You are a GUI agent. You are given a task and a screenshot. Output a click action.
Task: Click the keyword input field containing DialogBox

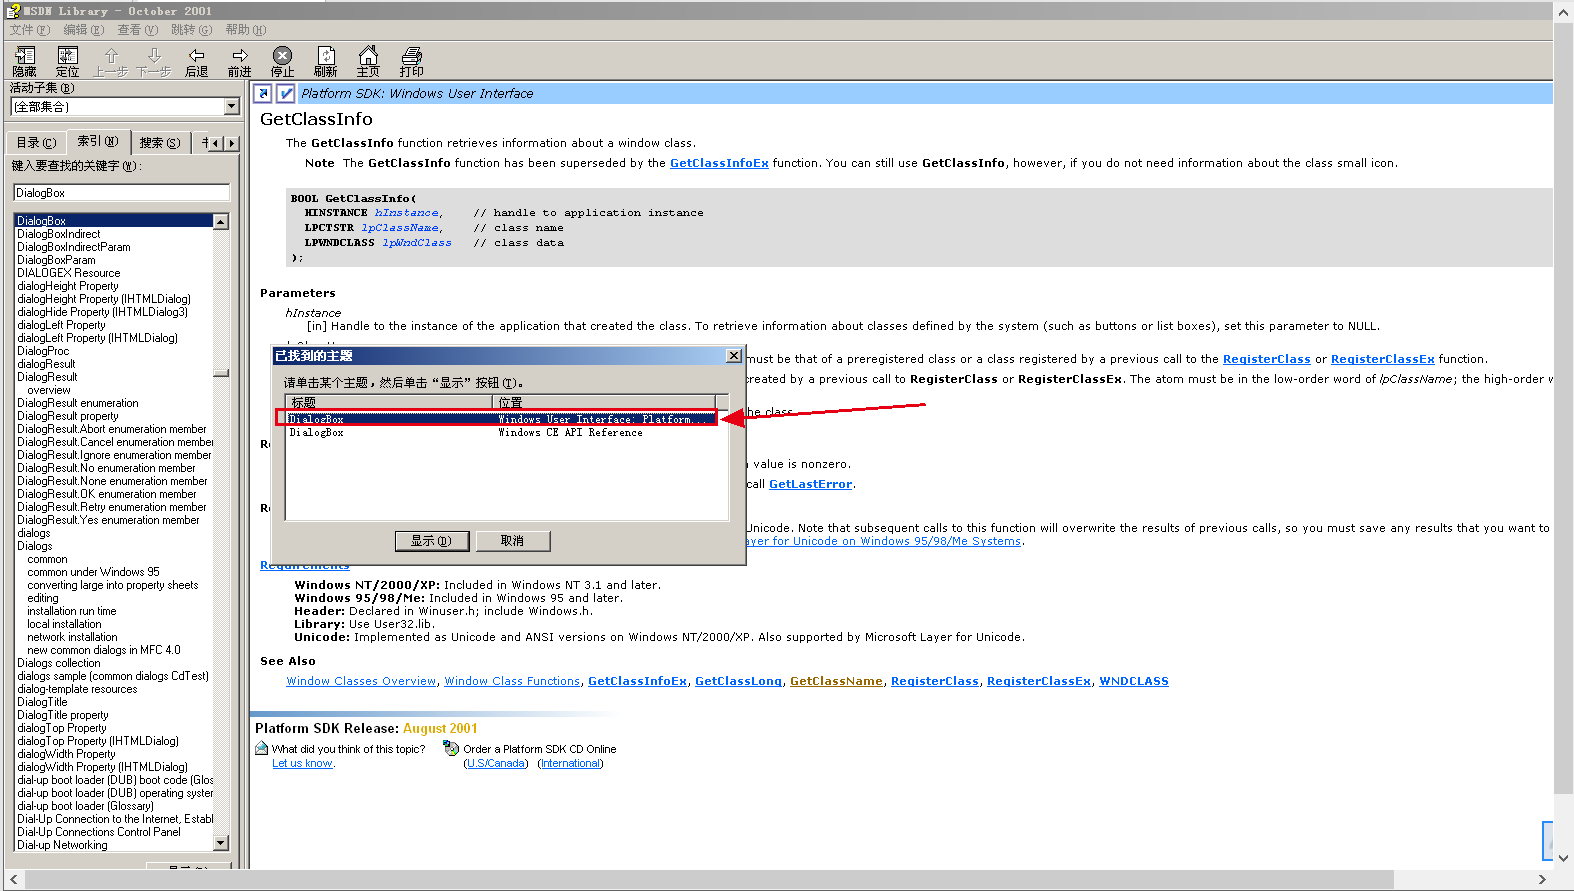coord(121,193)
